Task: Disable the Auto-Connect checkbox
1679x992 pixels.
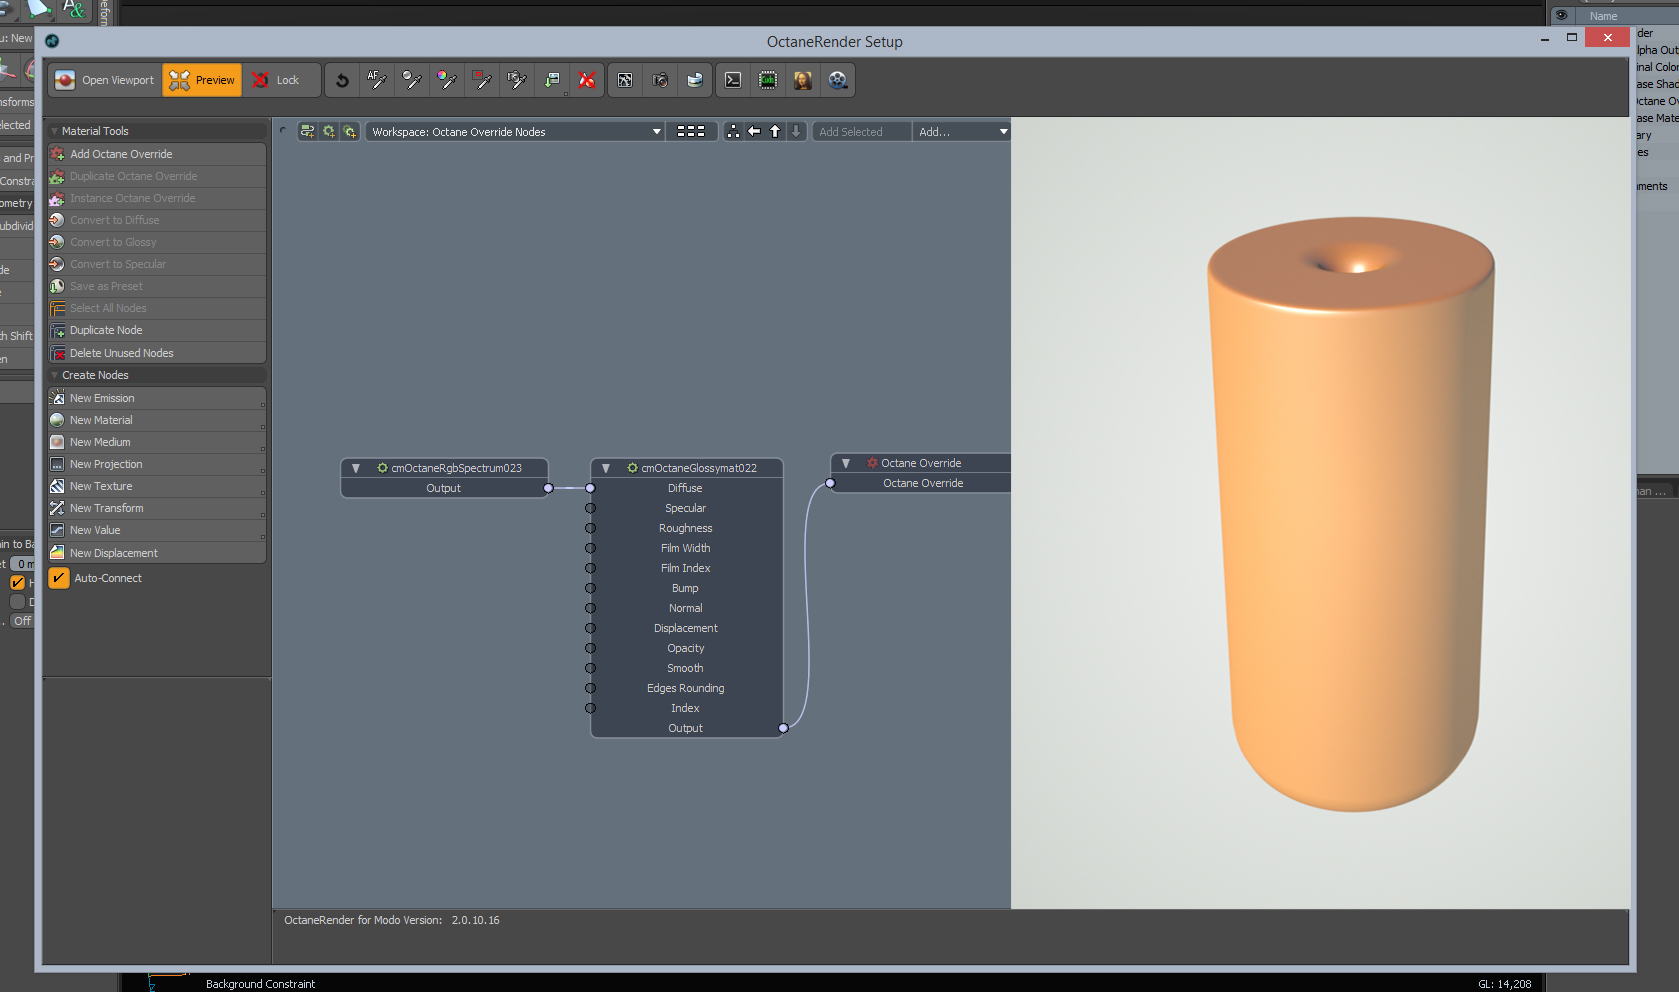Action: tap(59, 578)
